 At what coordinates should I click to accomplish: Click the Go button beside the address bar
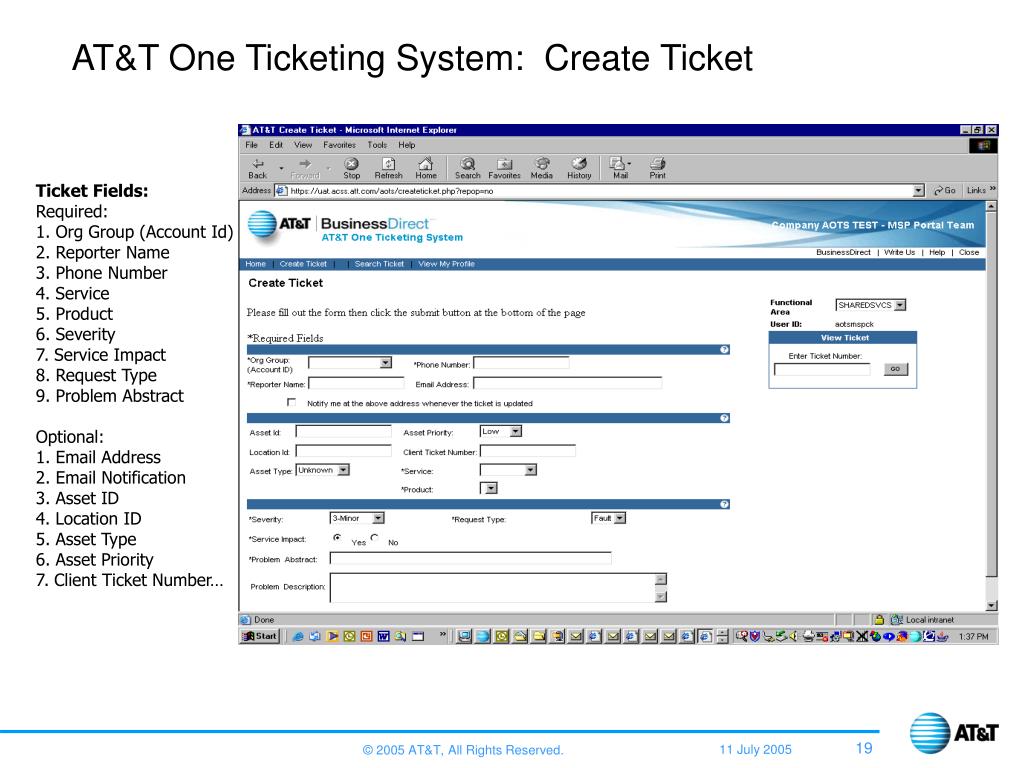[944, 191]
